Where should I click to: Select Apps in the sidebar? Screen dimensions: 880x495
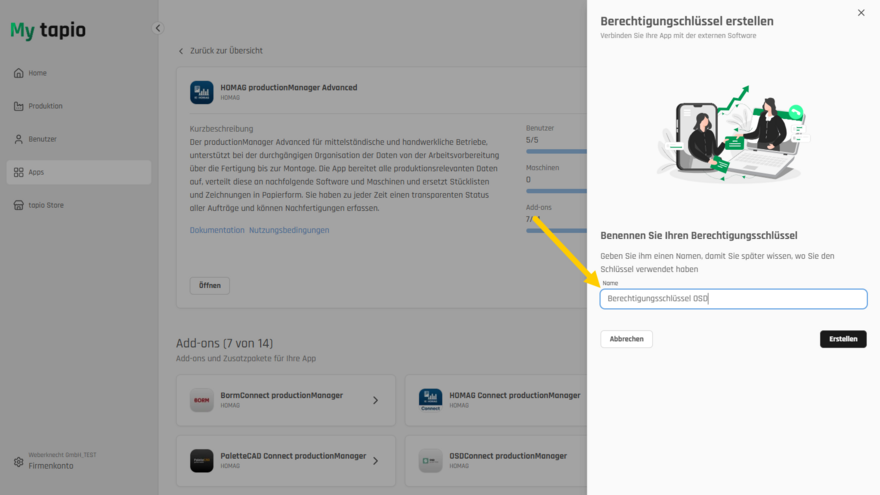tap(79, 172)
